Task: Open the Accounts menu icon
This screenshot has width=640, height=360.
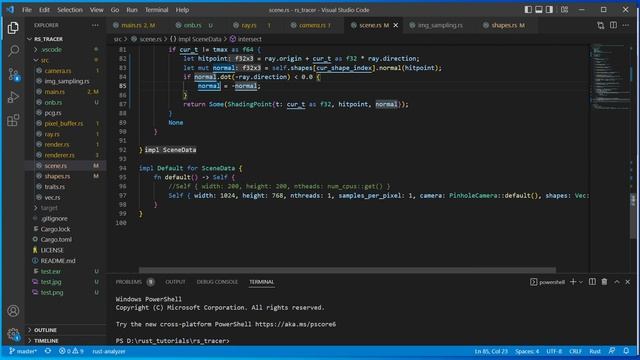Action: pyautogui.click(x=13, y=311)
